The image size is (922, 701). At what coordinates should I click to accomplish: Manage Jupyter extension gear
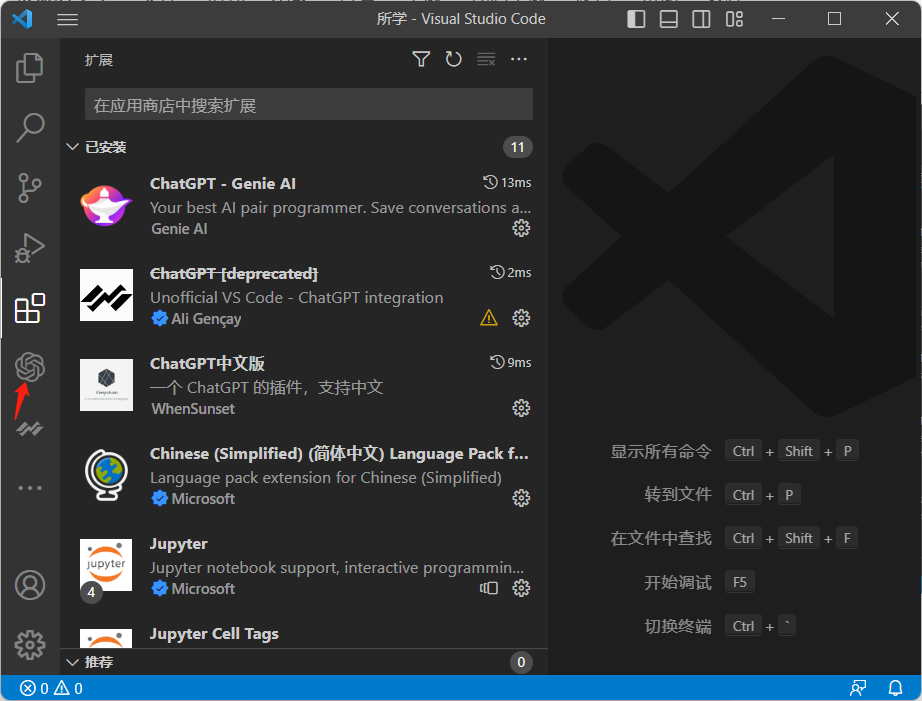(521, 588)
